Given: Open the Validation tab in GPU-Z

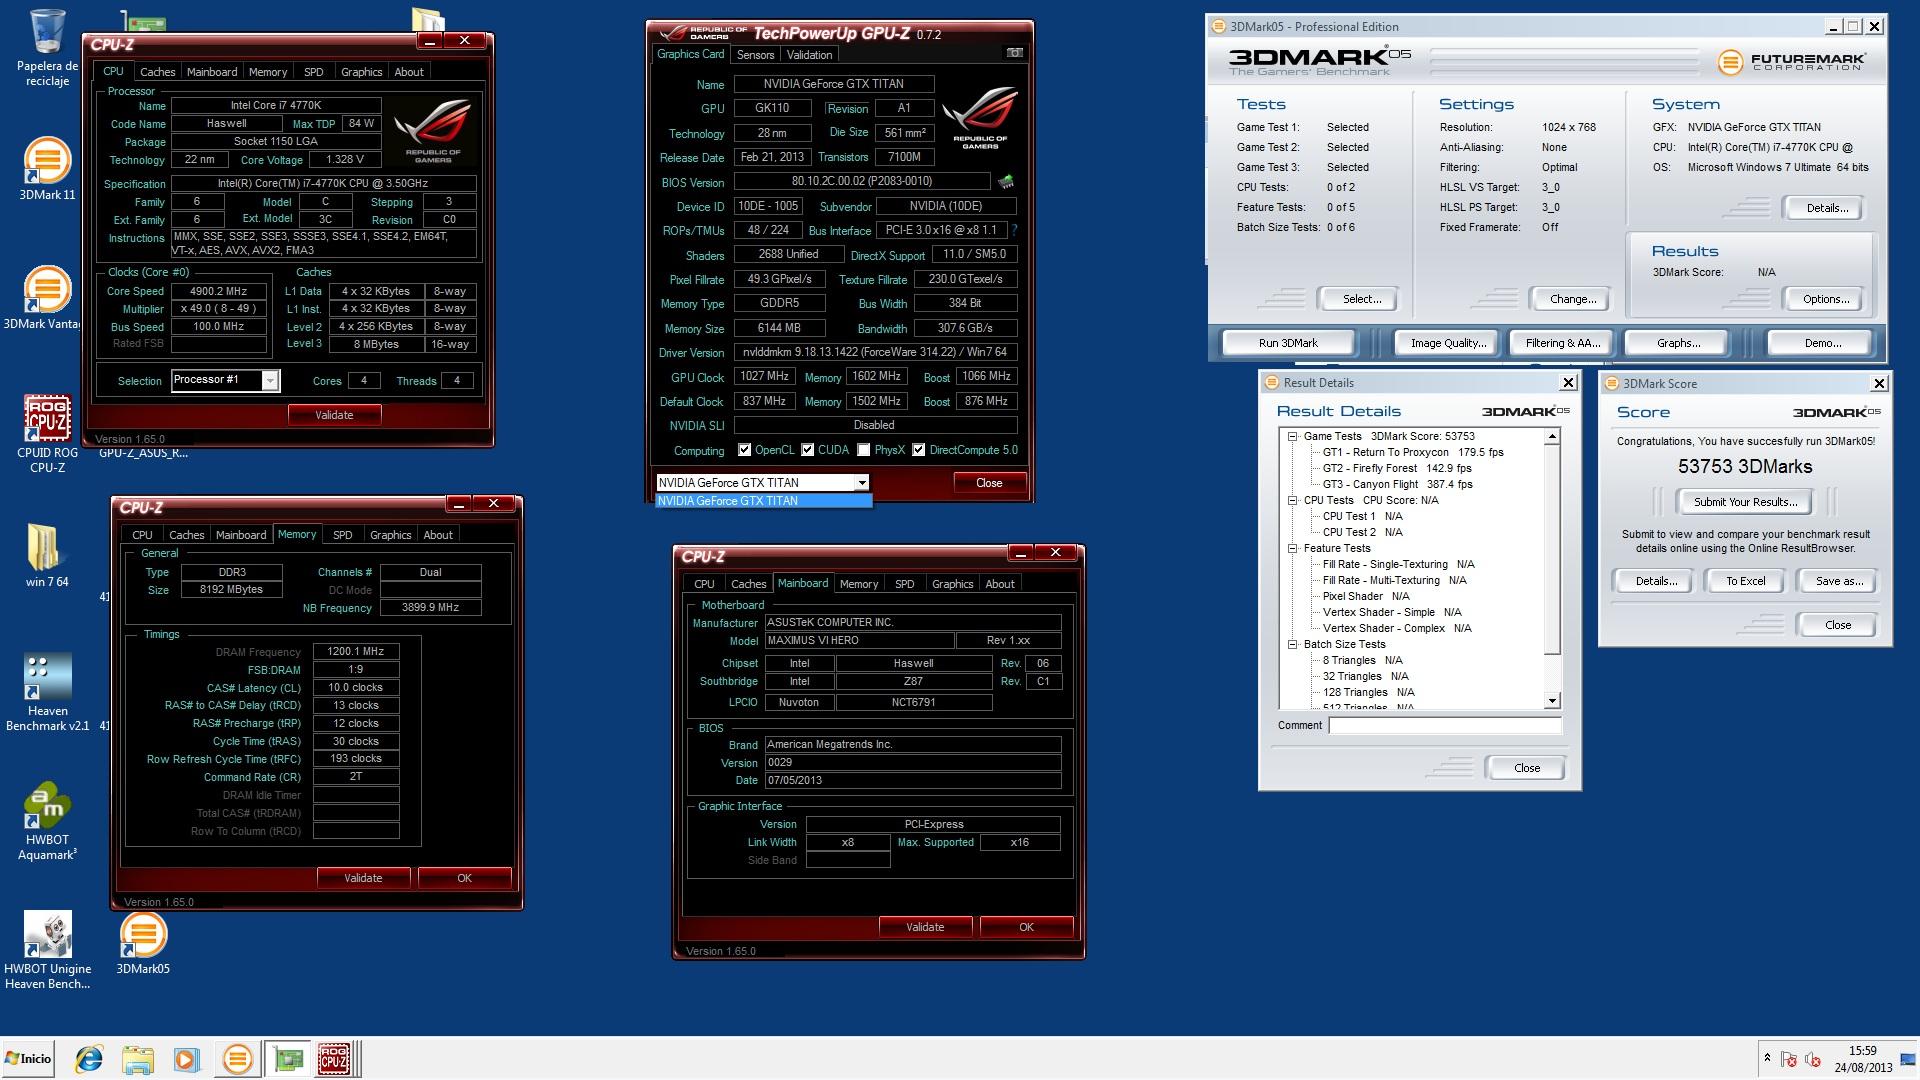Looking at the screenshot, I should pyautogui.click(x=809, y=55).
